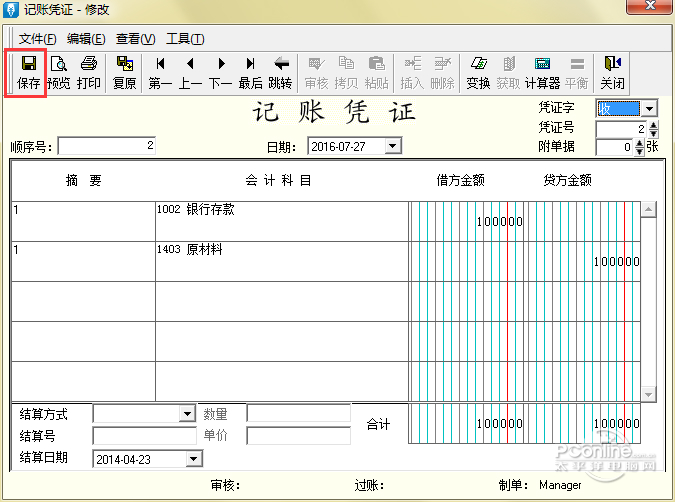This screenshot has width=675, height=502.
Task: Open the 编辑(E) menu
Action: tap(86, 39)
